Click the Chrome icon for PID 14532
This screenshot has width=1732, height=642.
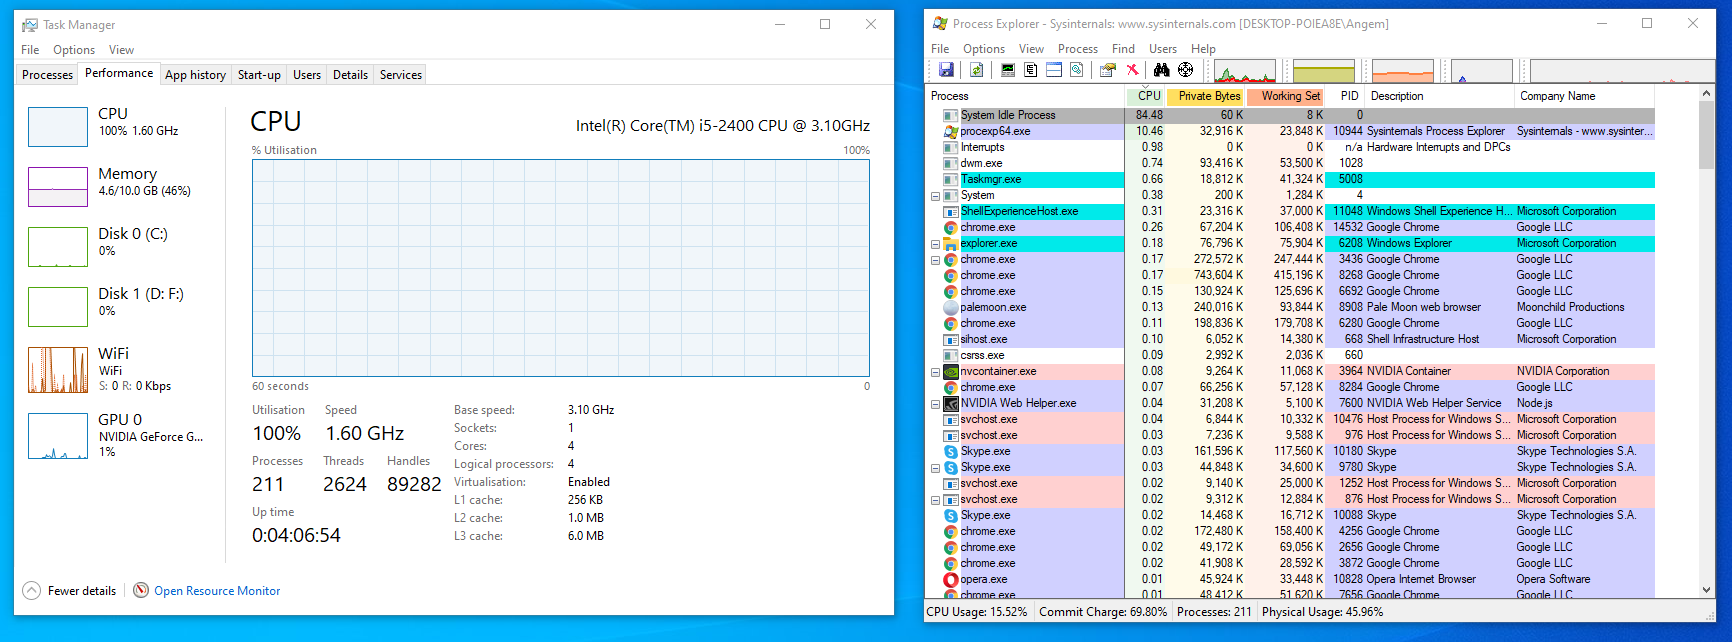[951, 227]
